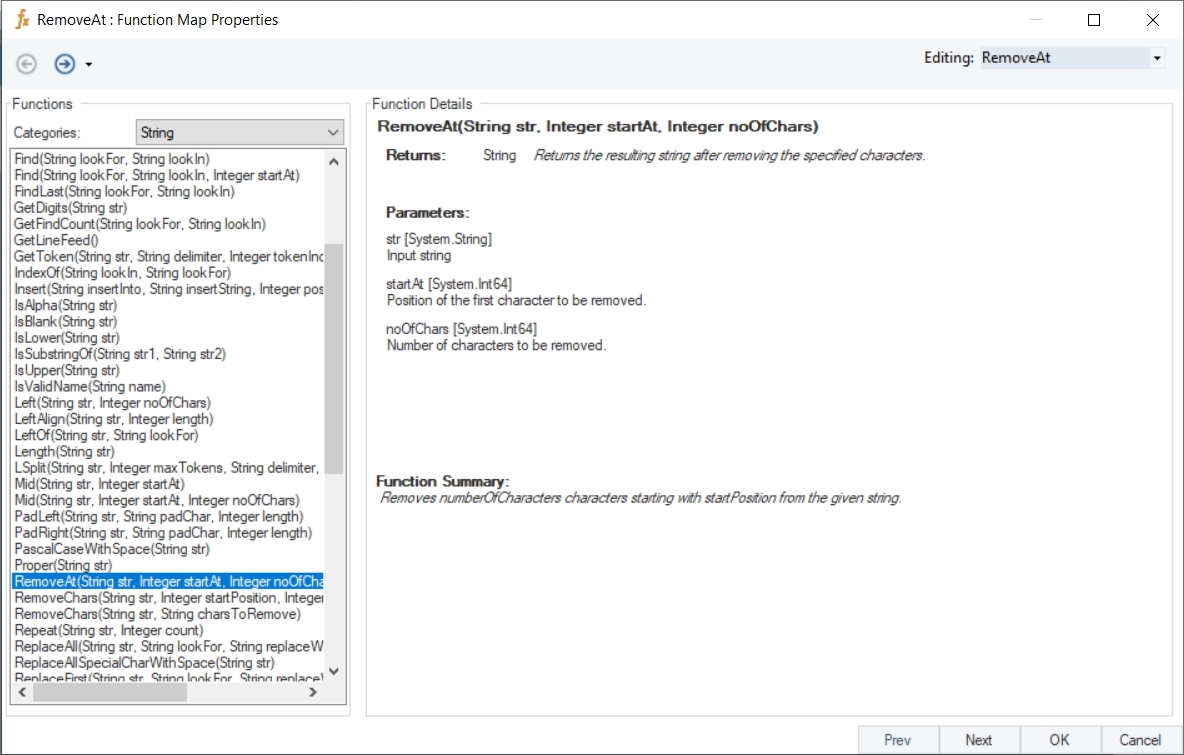Image resolution: width=1184 pixels, height=755 pixels.
Task: Click scroll down arrow of function list
Action: pyautogui.click(x=334, y=671)
